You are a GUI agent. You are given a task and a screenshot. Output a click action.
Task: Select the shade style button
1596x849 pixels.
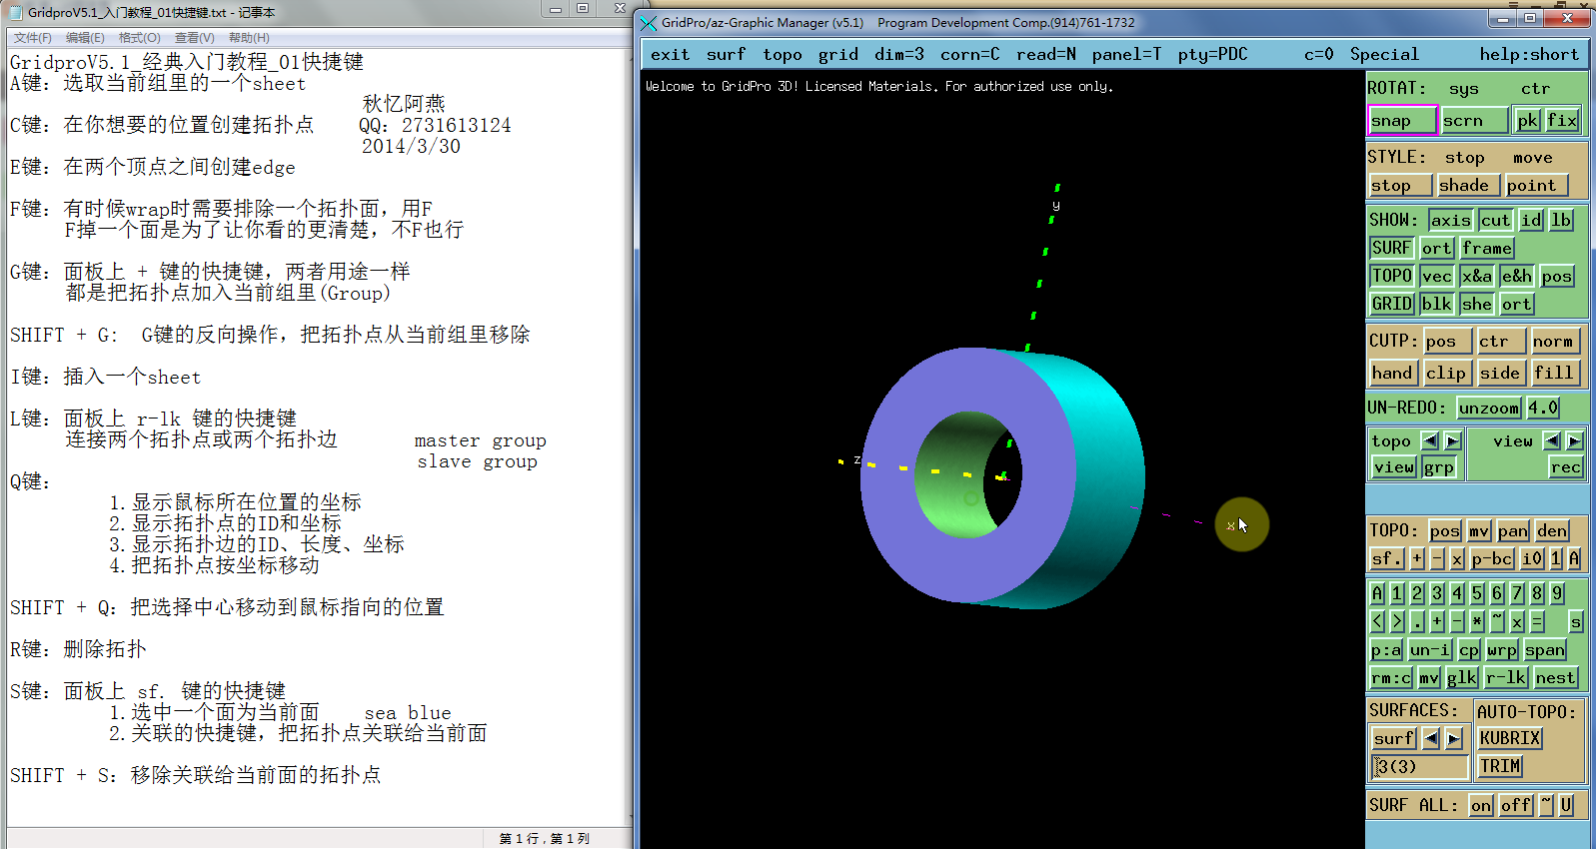1464,186
